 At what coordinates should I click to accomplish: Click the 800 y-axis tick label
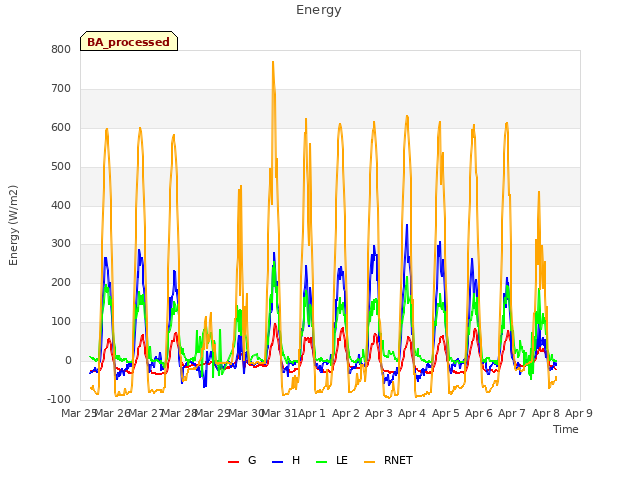(x=61, y=49)
